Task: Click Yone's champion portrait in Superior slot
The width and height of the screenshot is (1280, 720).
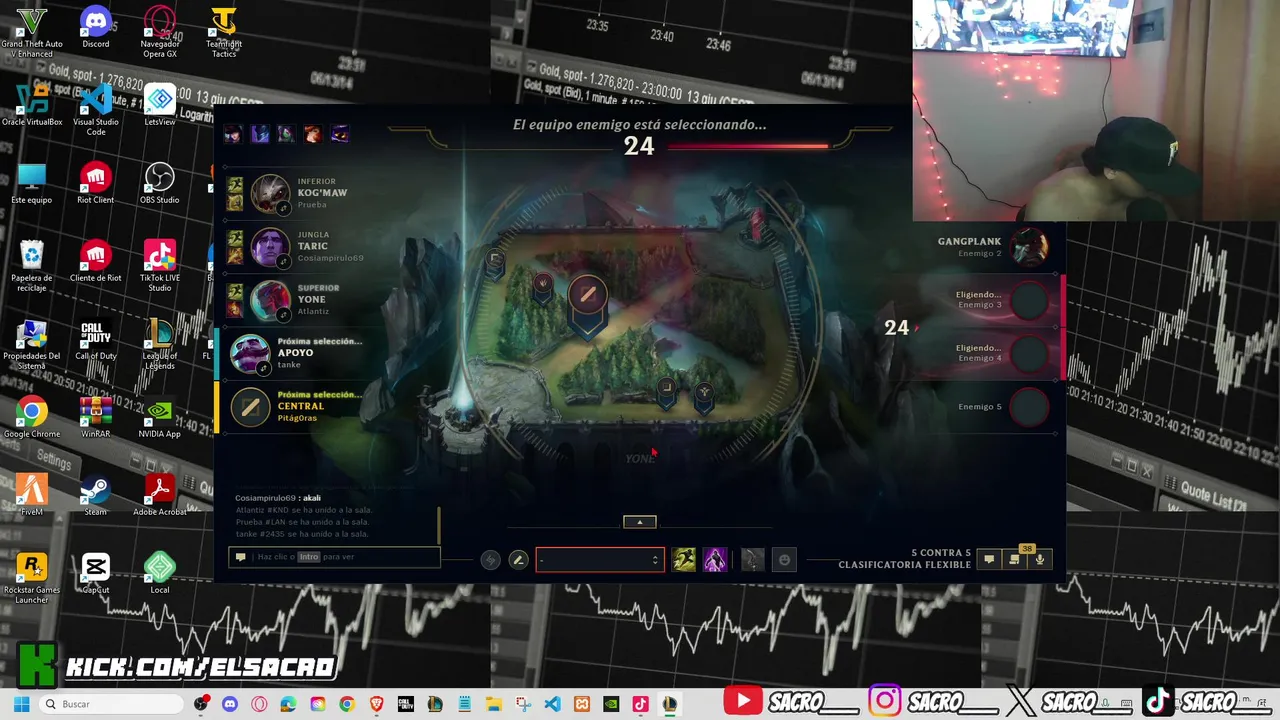Action: pyautogui.click(x=270, y=300)
